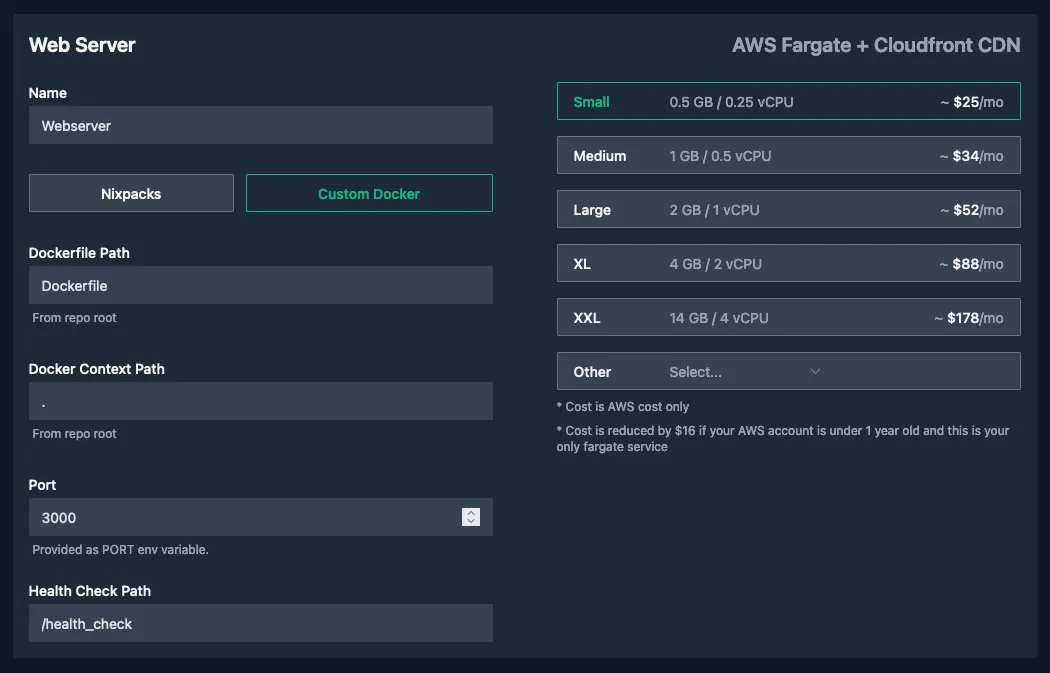Click the AWS Fargate + Cloudfront CDN heading

877,44
